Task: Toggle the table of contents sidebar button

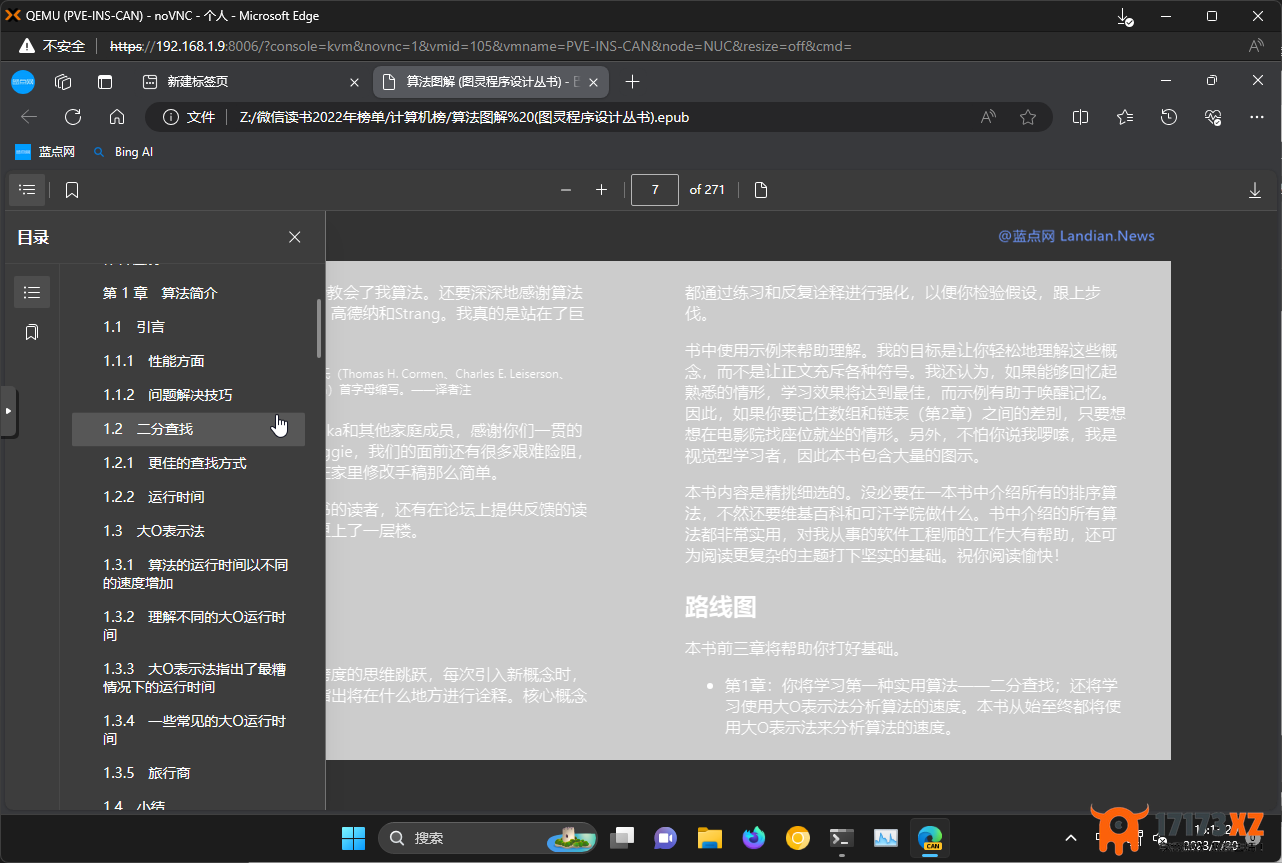Action: point(27,190)
